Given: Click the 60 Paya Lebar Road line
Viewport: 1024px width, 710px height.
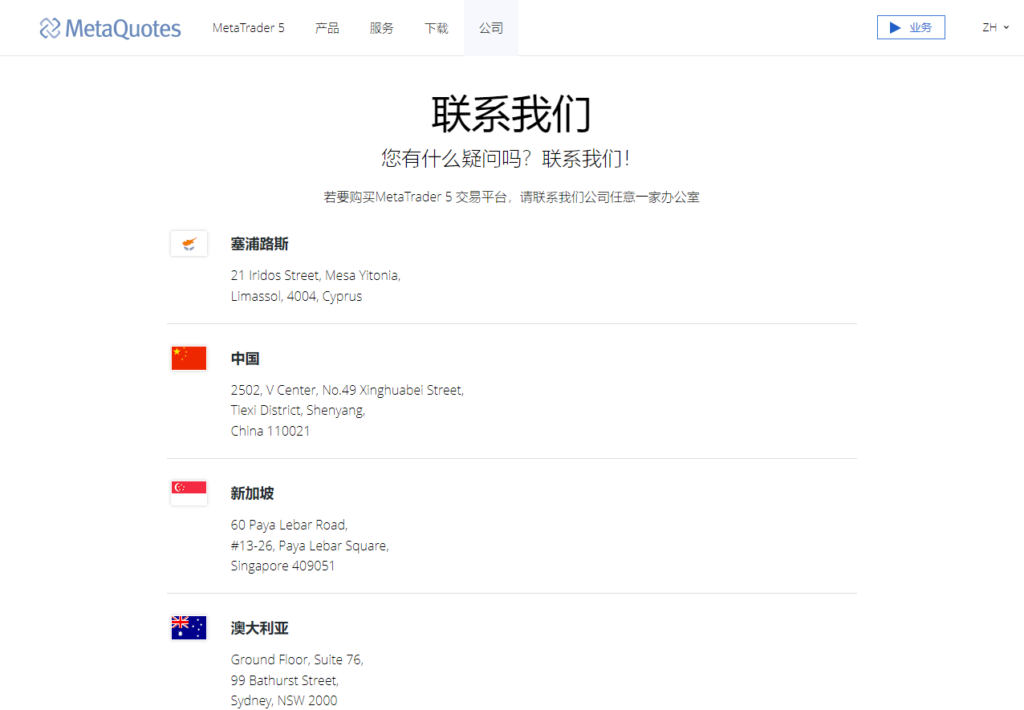Looking at the screenshot, I should (x=289, y=525).
